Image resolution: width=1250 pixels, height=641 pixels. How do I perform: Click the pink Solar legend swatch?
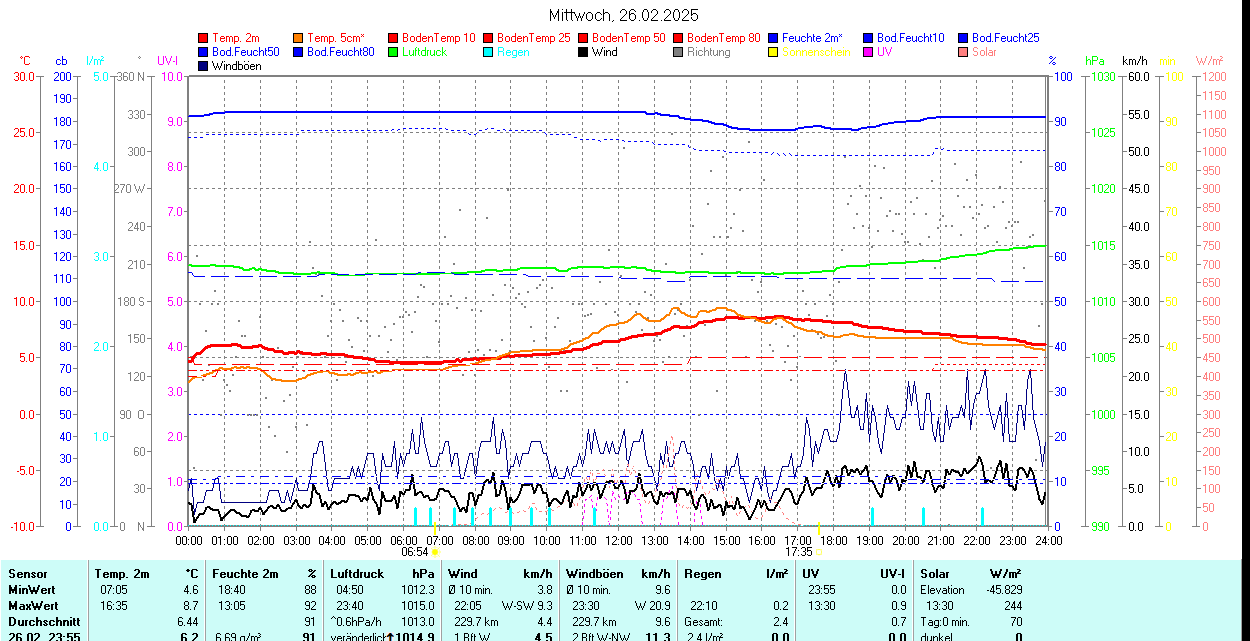click(x=964, y=52)
